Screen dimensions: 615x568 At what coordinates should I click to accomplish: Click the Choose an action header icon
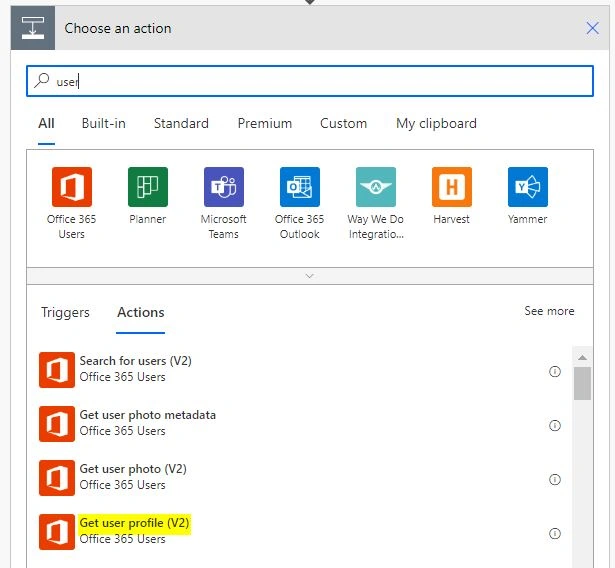(33, 28)
